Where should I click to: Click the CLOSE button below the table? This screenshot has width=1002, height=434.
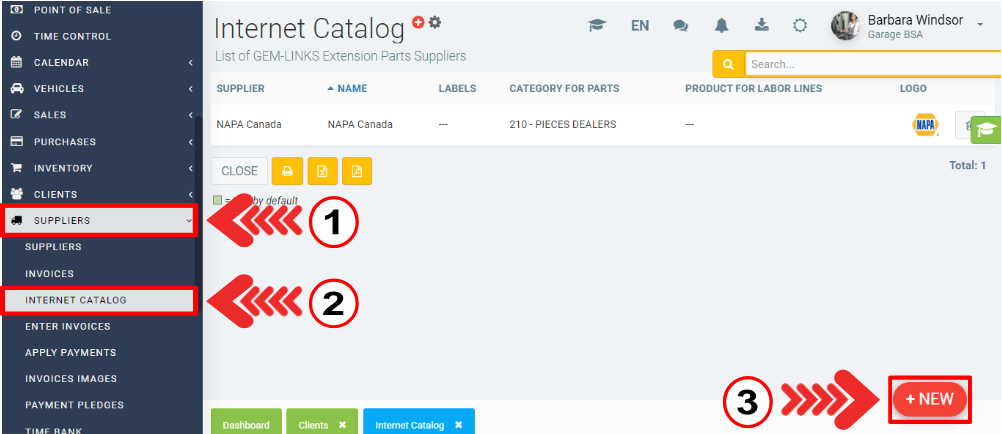[x=239, y=171]
